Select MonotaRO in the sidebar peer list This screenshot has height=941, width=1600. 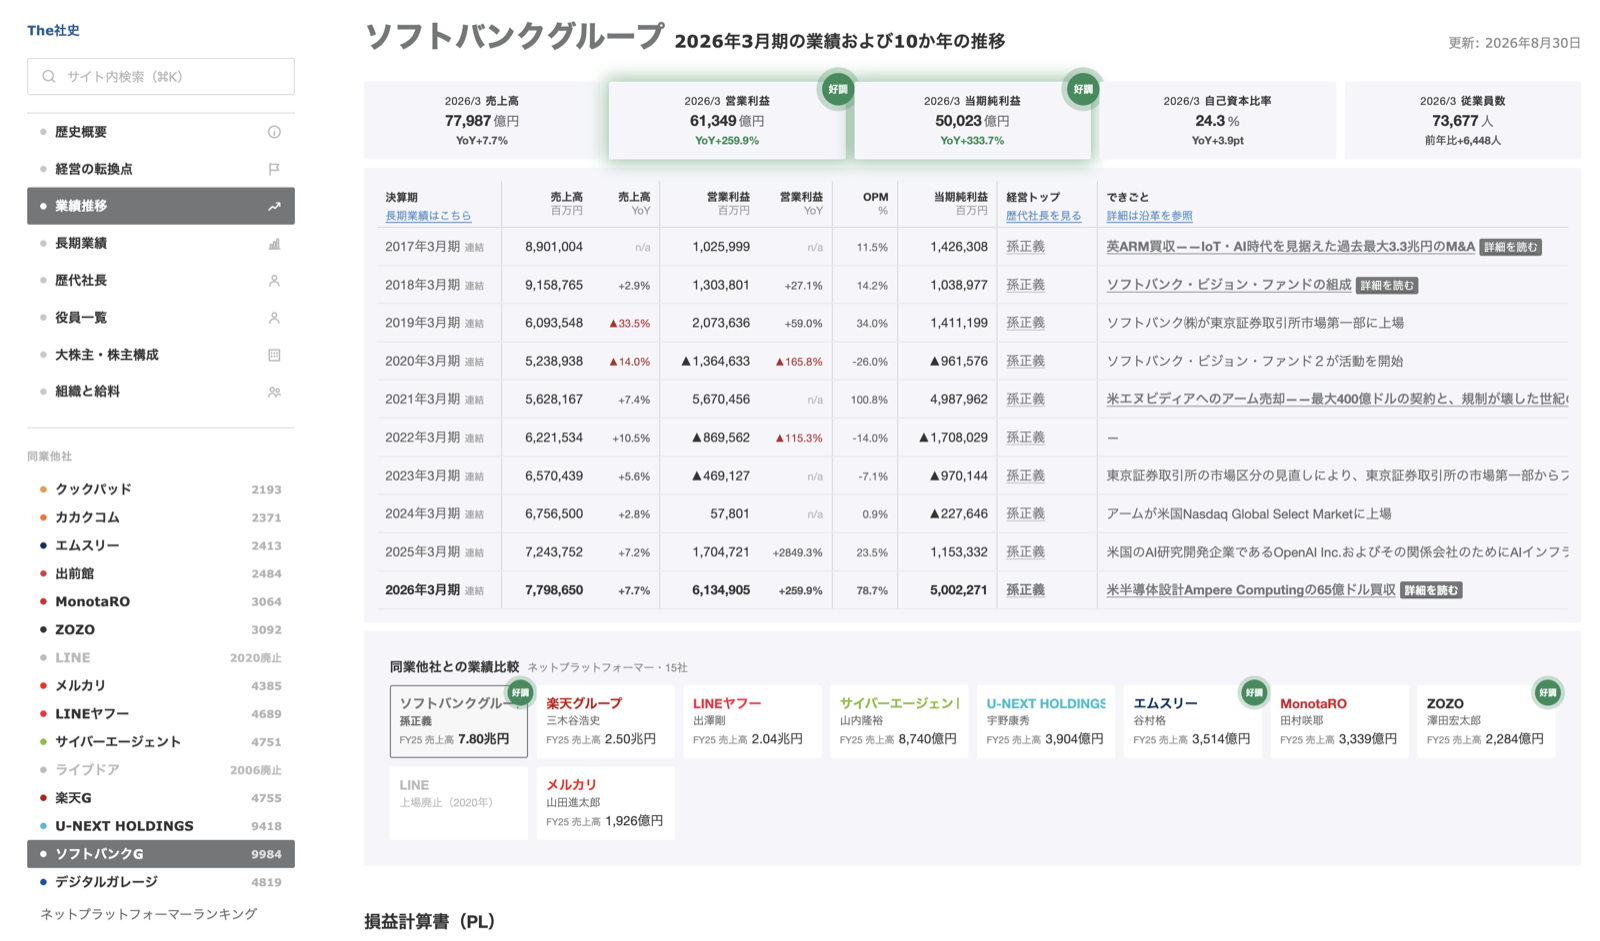pyautogui.click(x=161, y=601)
